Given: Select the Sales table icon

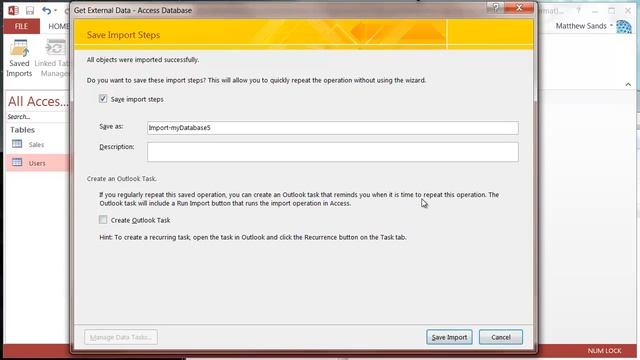Looking at the screenshot, I should tap(17, 144).
